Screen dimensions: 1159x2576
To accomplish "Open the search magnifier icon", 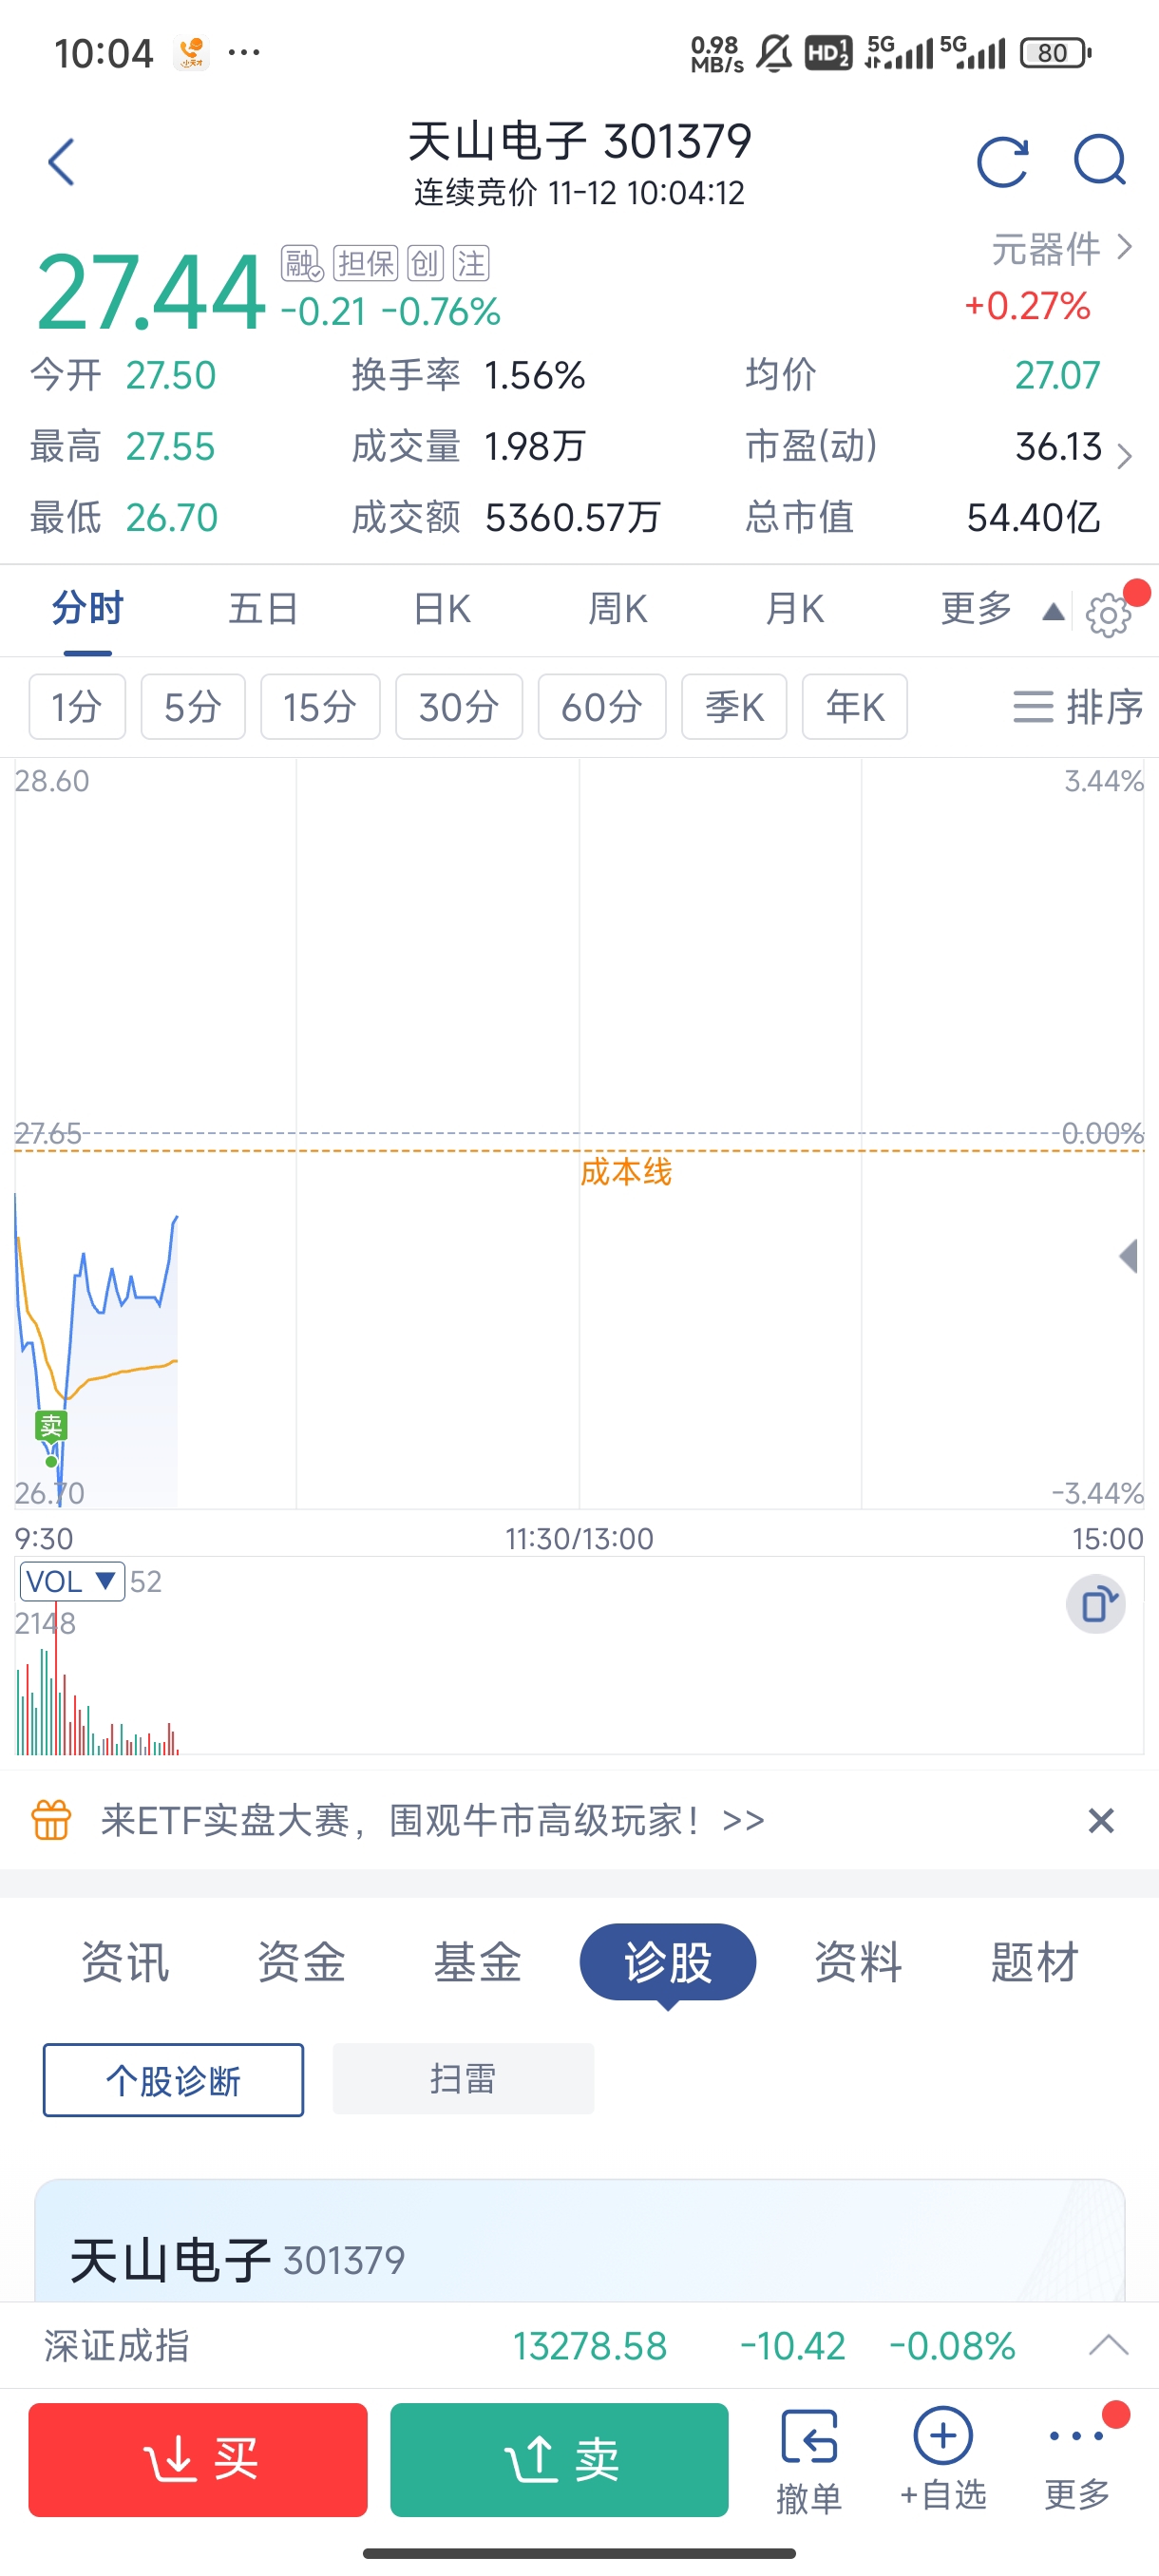I will click(1100, 161).
